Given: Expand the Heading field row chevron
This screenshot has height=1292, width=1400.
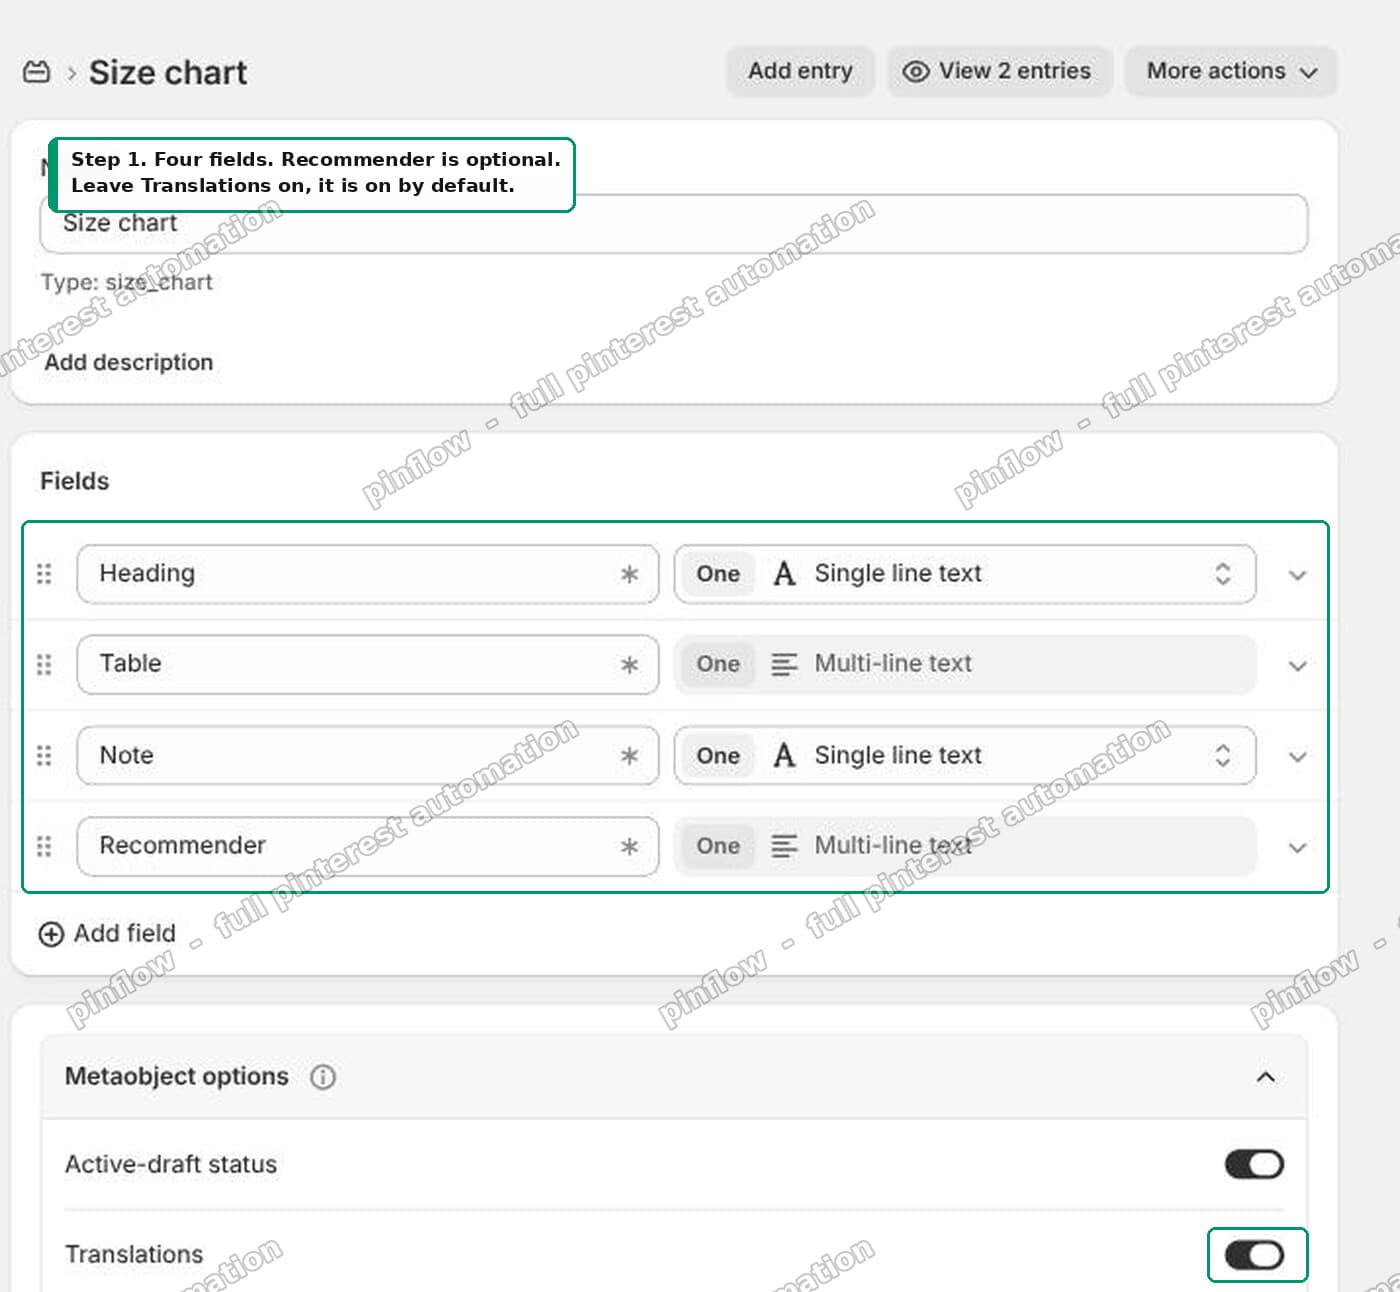Looking at the screenshot, I should (1297, 575).
